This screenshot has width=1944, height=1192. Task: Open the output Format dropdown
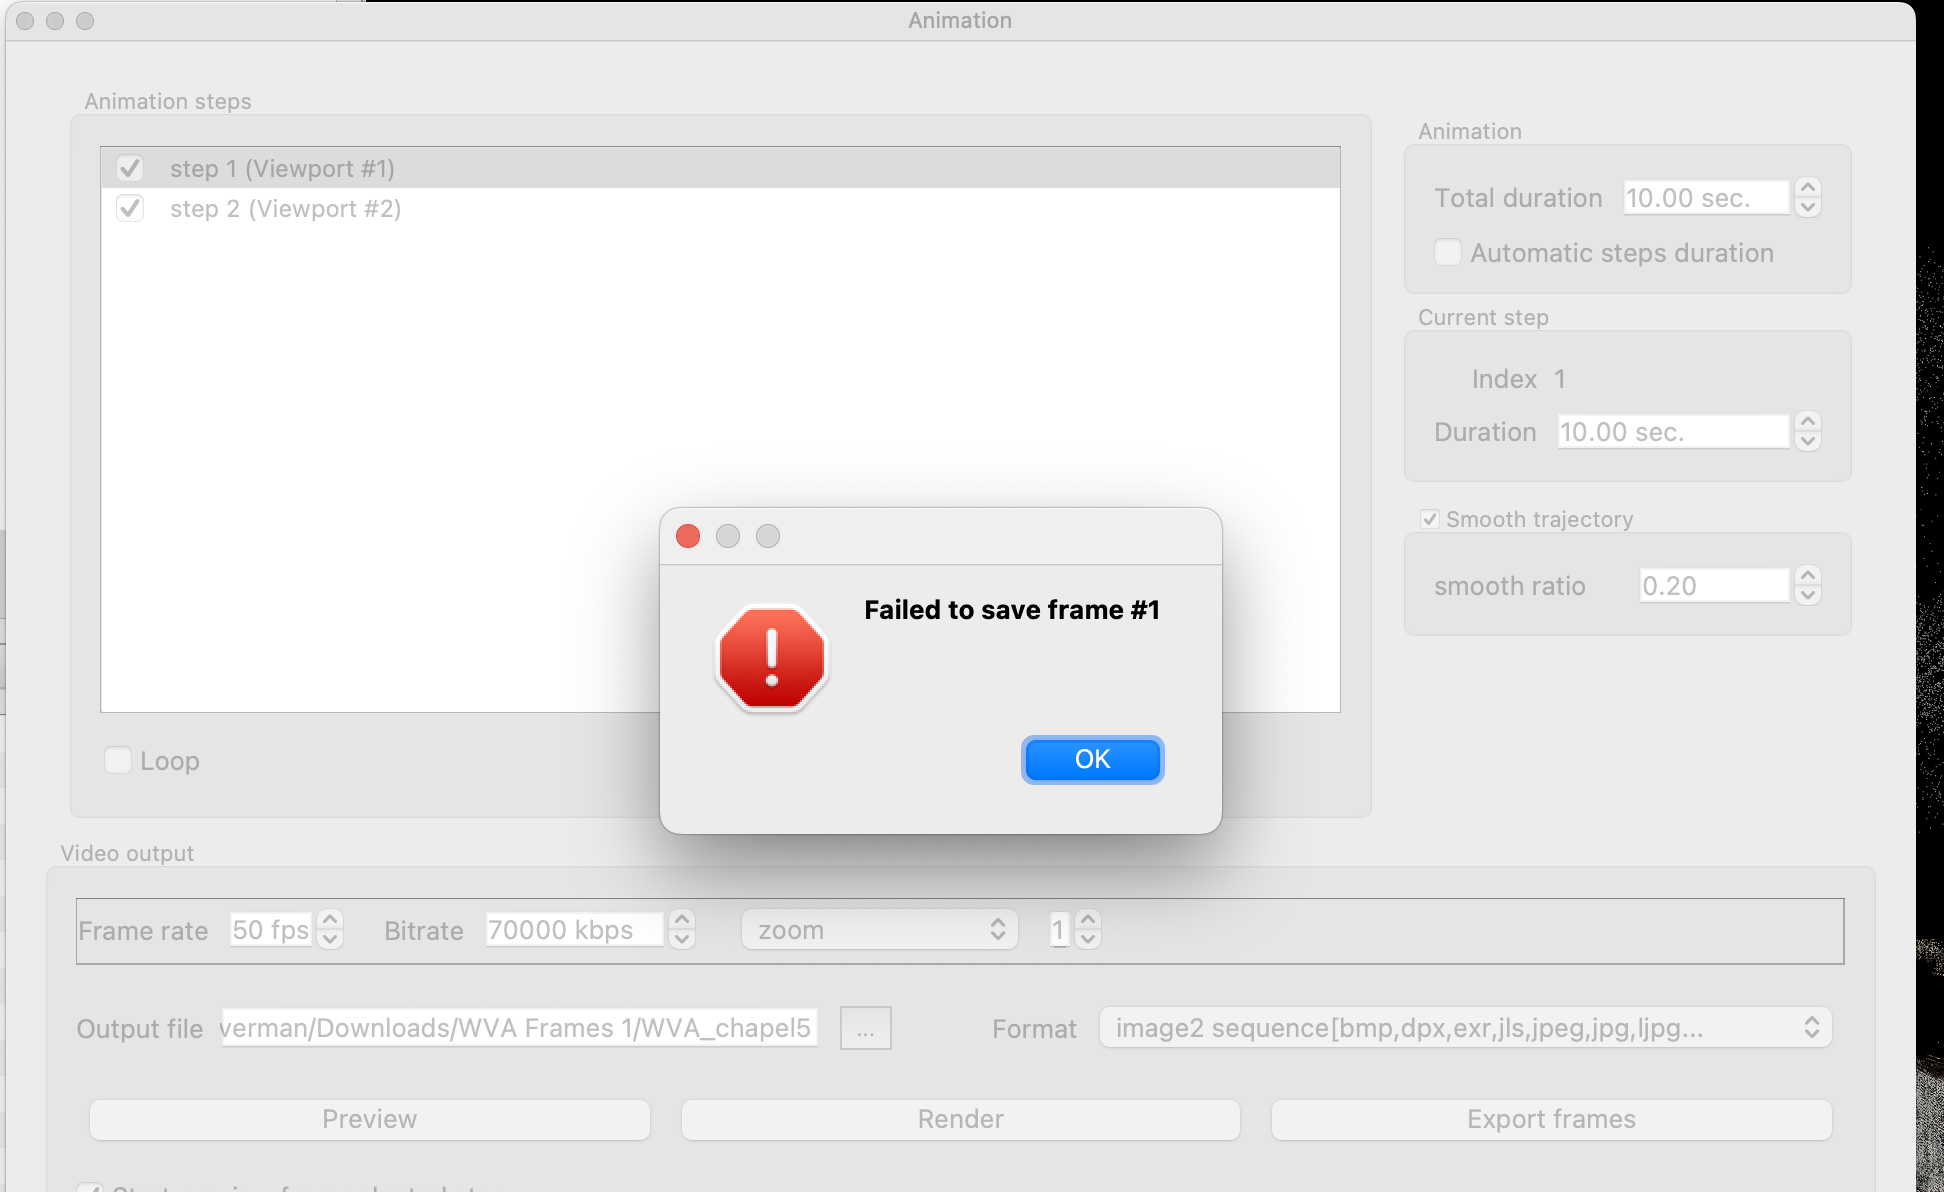pos(1464,1027)
